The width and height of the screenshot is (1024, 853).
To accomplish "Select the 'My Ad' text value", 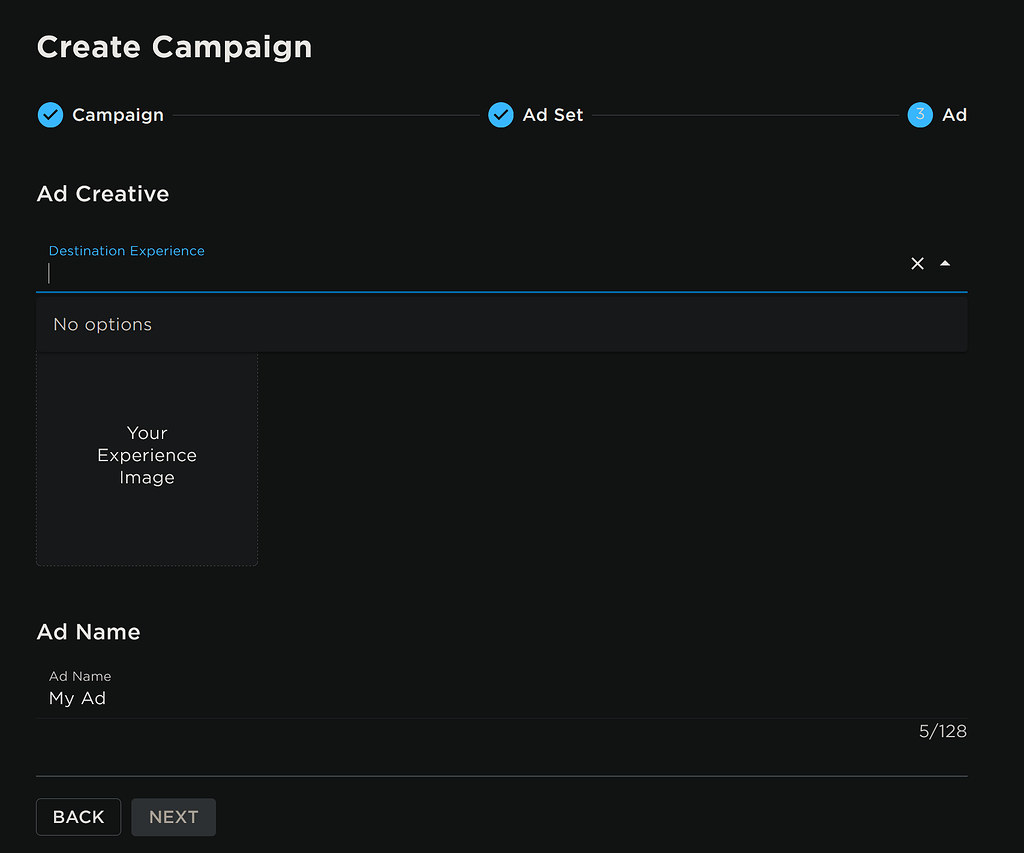I will click(77, 698).
